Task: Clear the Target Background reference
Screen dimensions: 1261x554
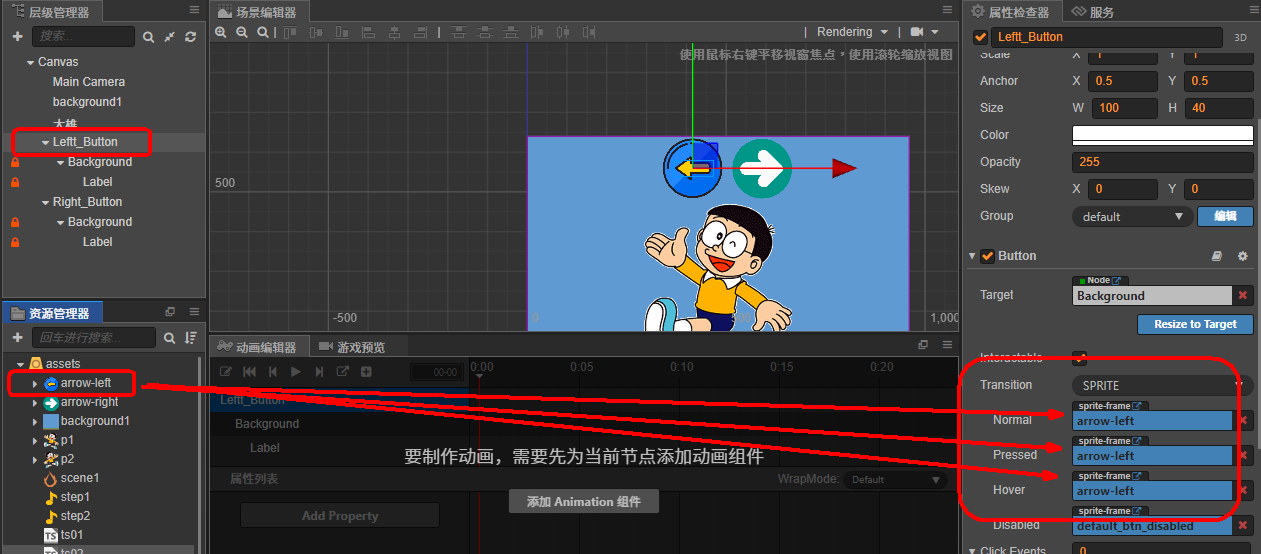Action: coord(1243,295)
